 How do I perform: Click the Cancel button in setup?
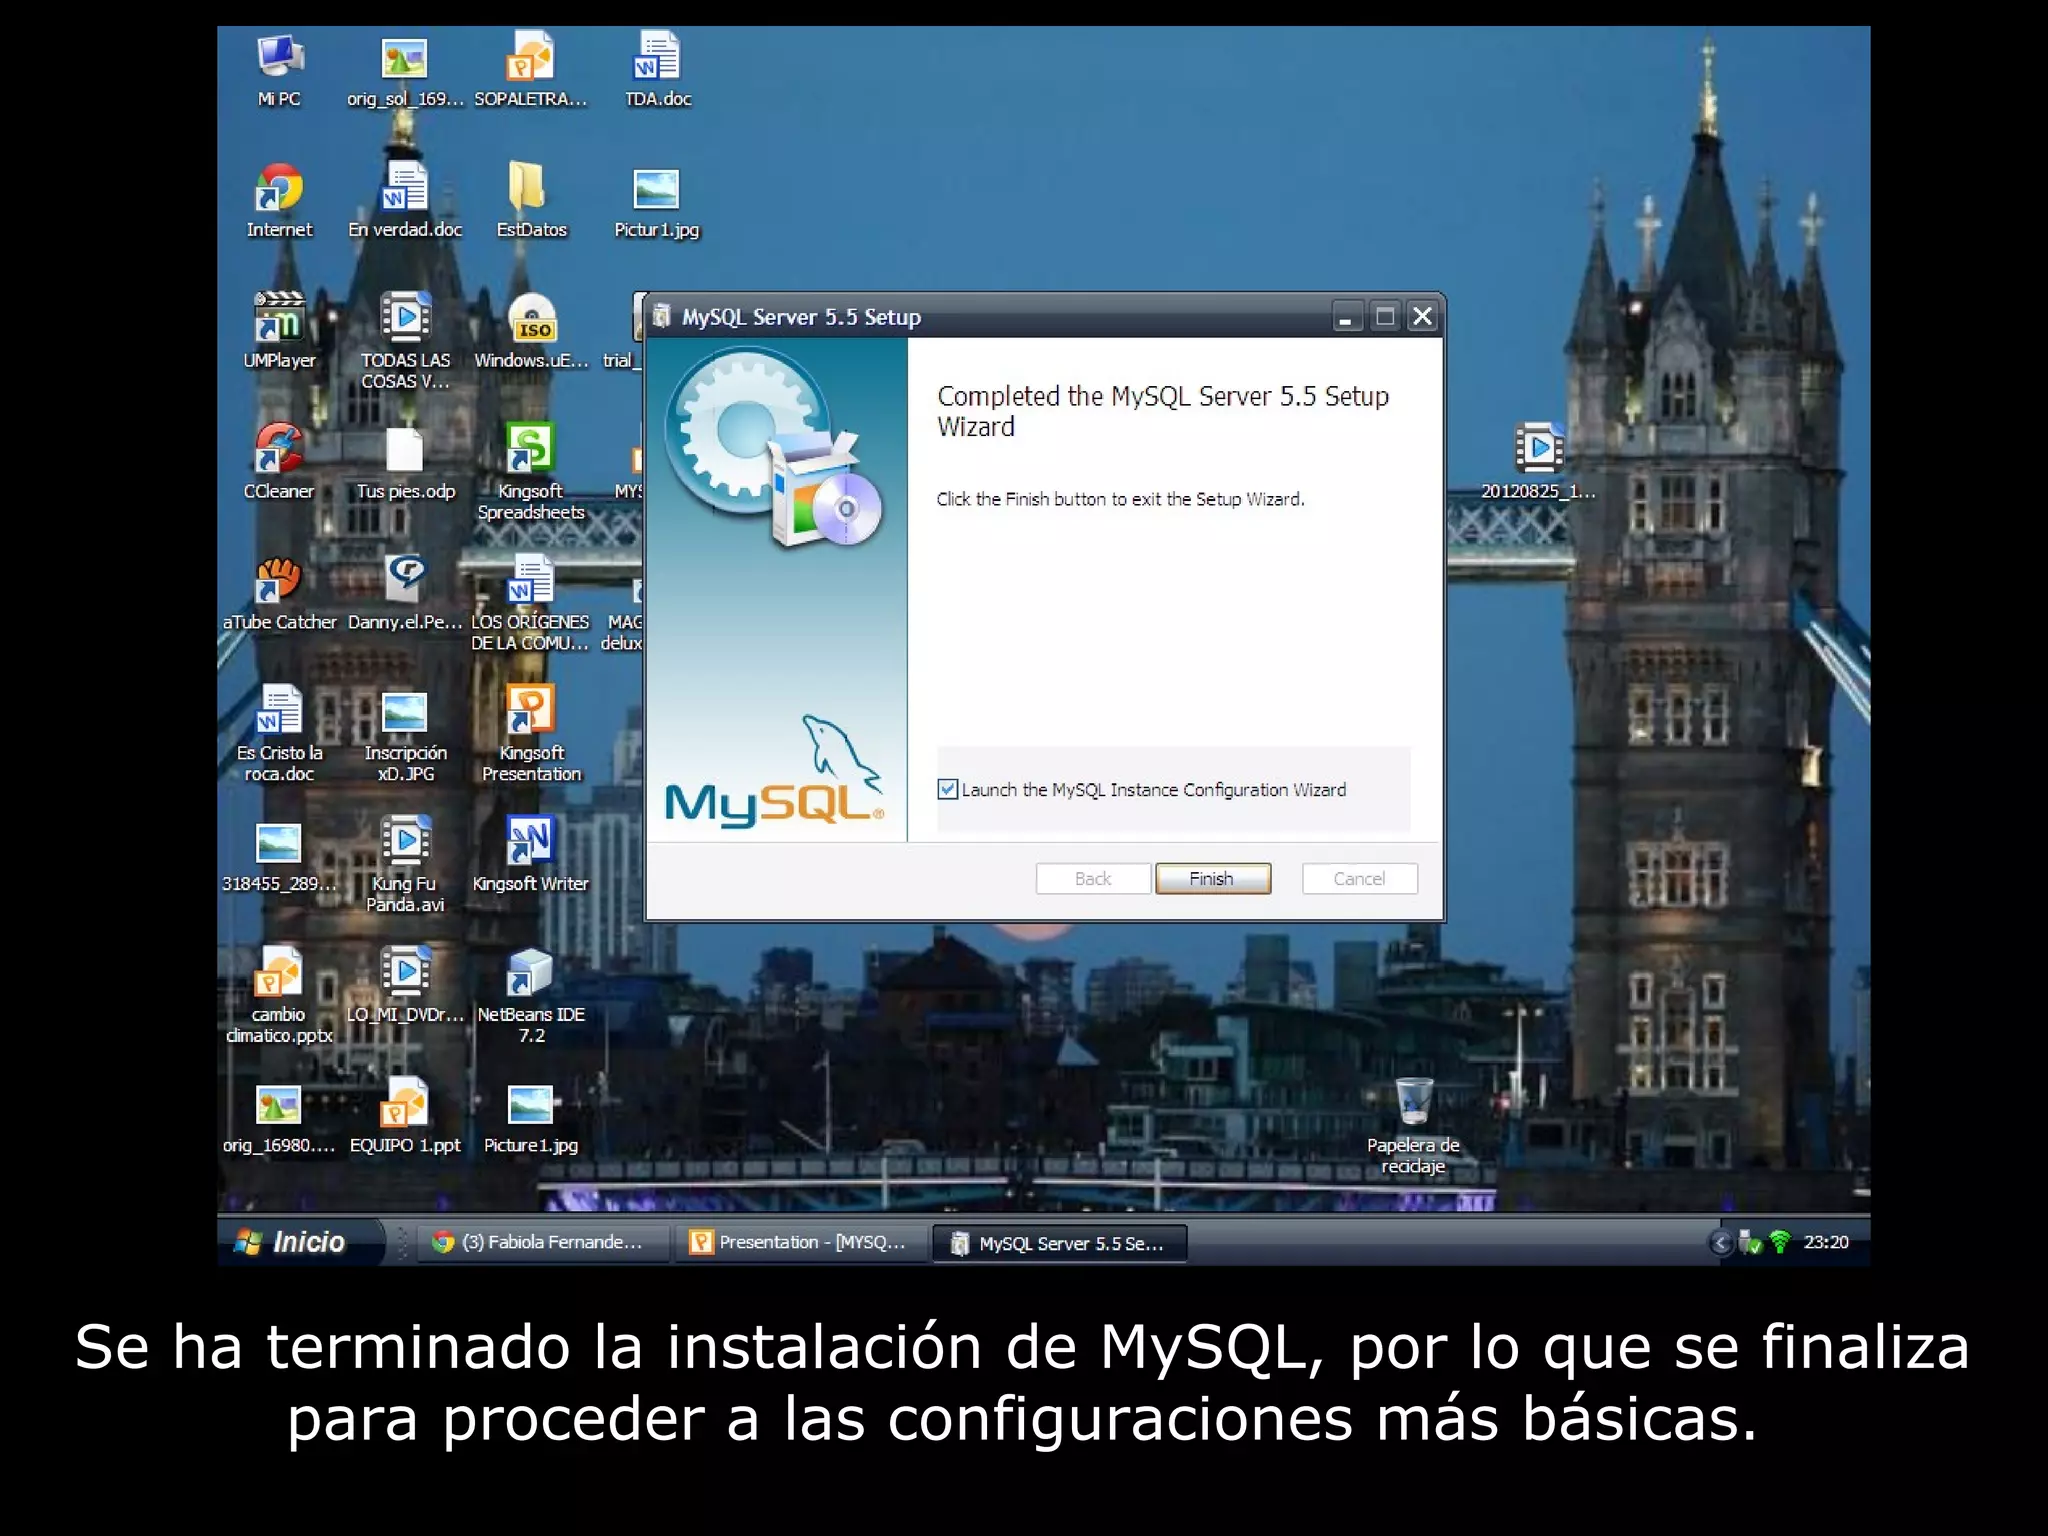tap(1359, 878)
